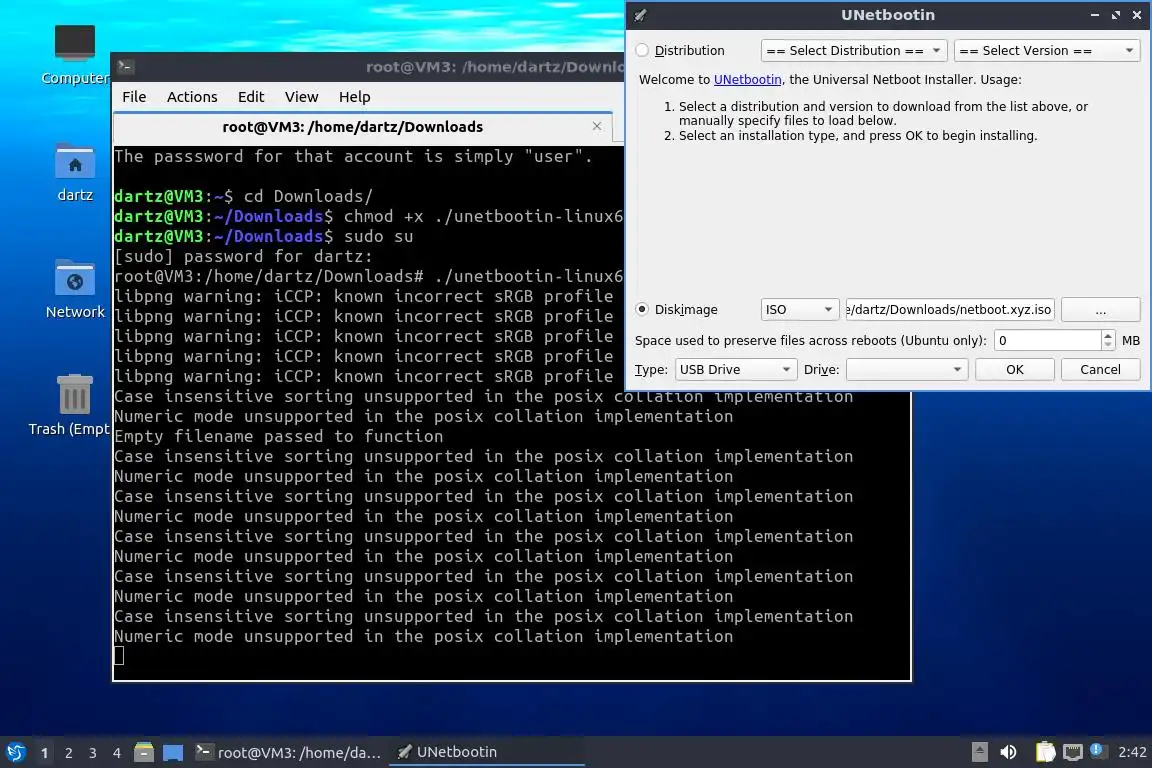Open the Select Version dropdown
The height and width of the screenshot is (768, 1152).
[x=1047, y=50]
